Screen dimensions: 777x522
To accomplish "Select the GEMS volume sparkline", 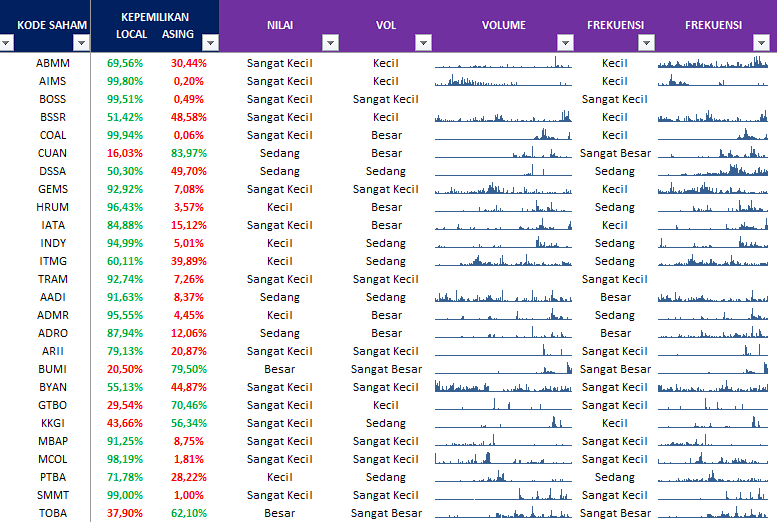I will click(503, 189).
